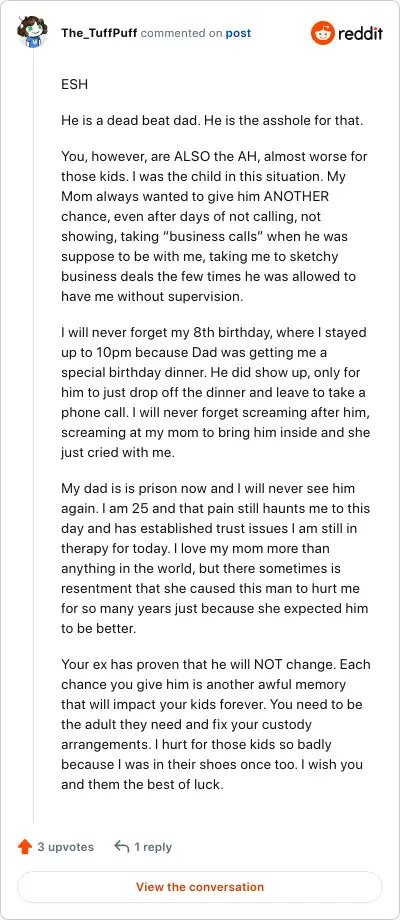Click the paragraph starting "You, however, are ALSO"

coord(215,226)
